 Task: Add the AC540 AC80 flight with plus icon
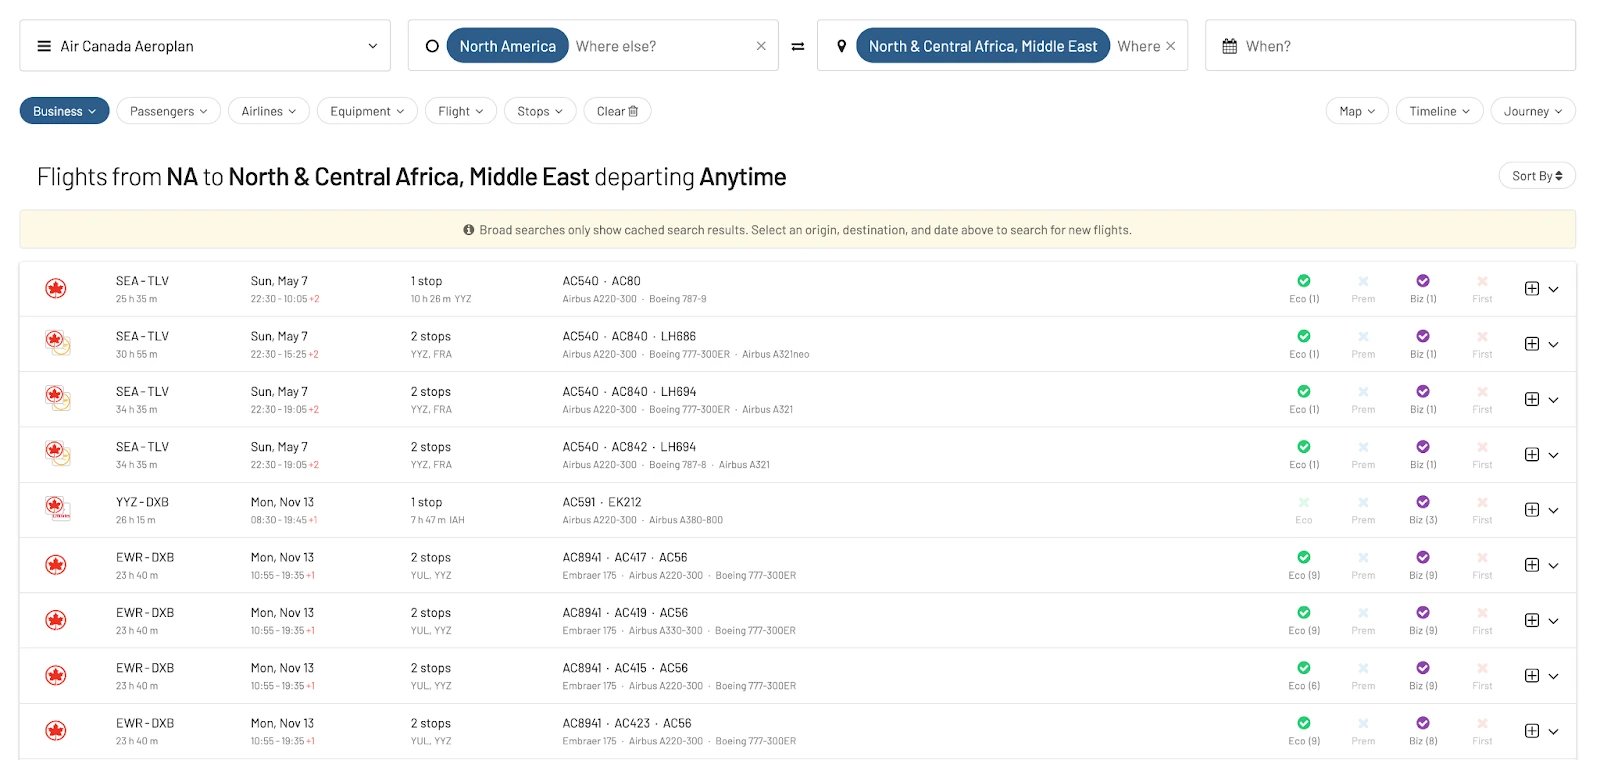tap(1532, 289)
